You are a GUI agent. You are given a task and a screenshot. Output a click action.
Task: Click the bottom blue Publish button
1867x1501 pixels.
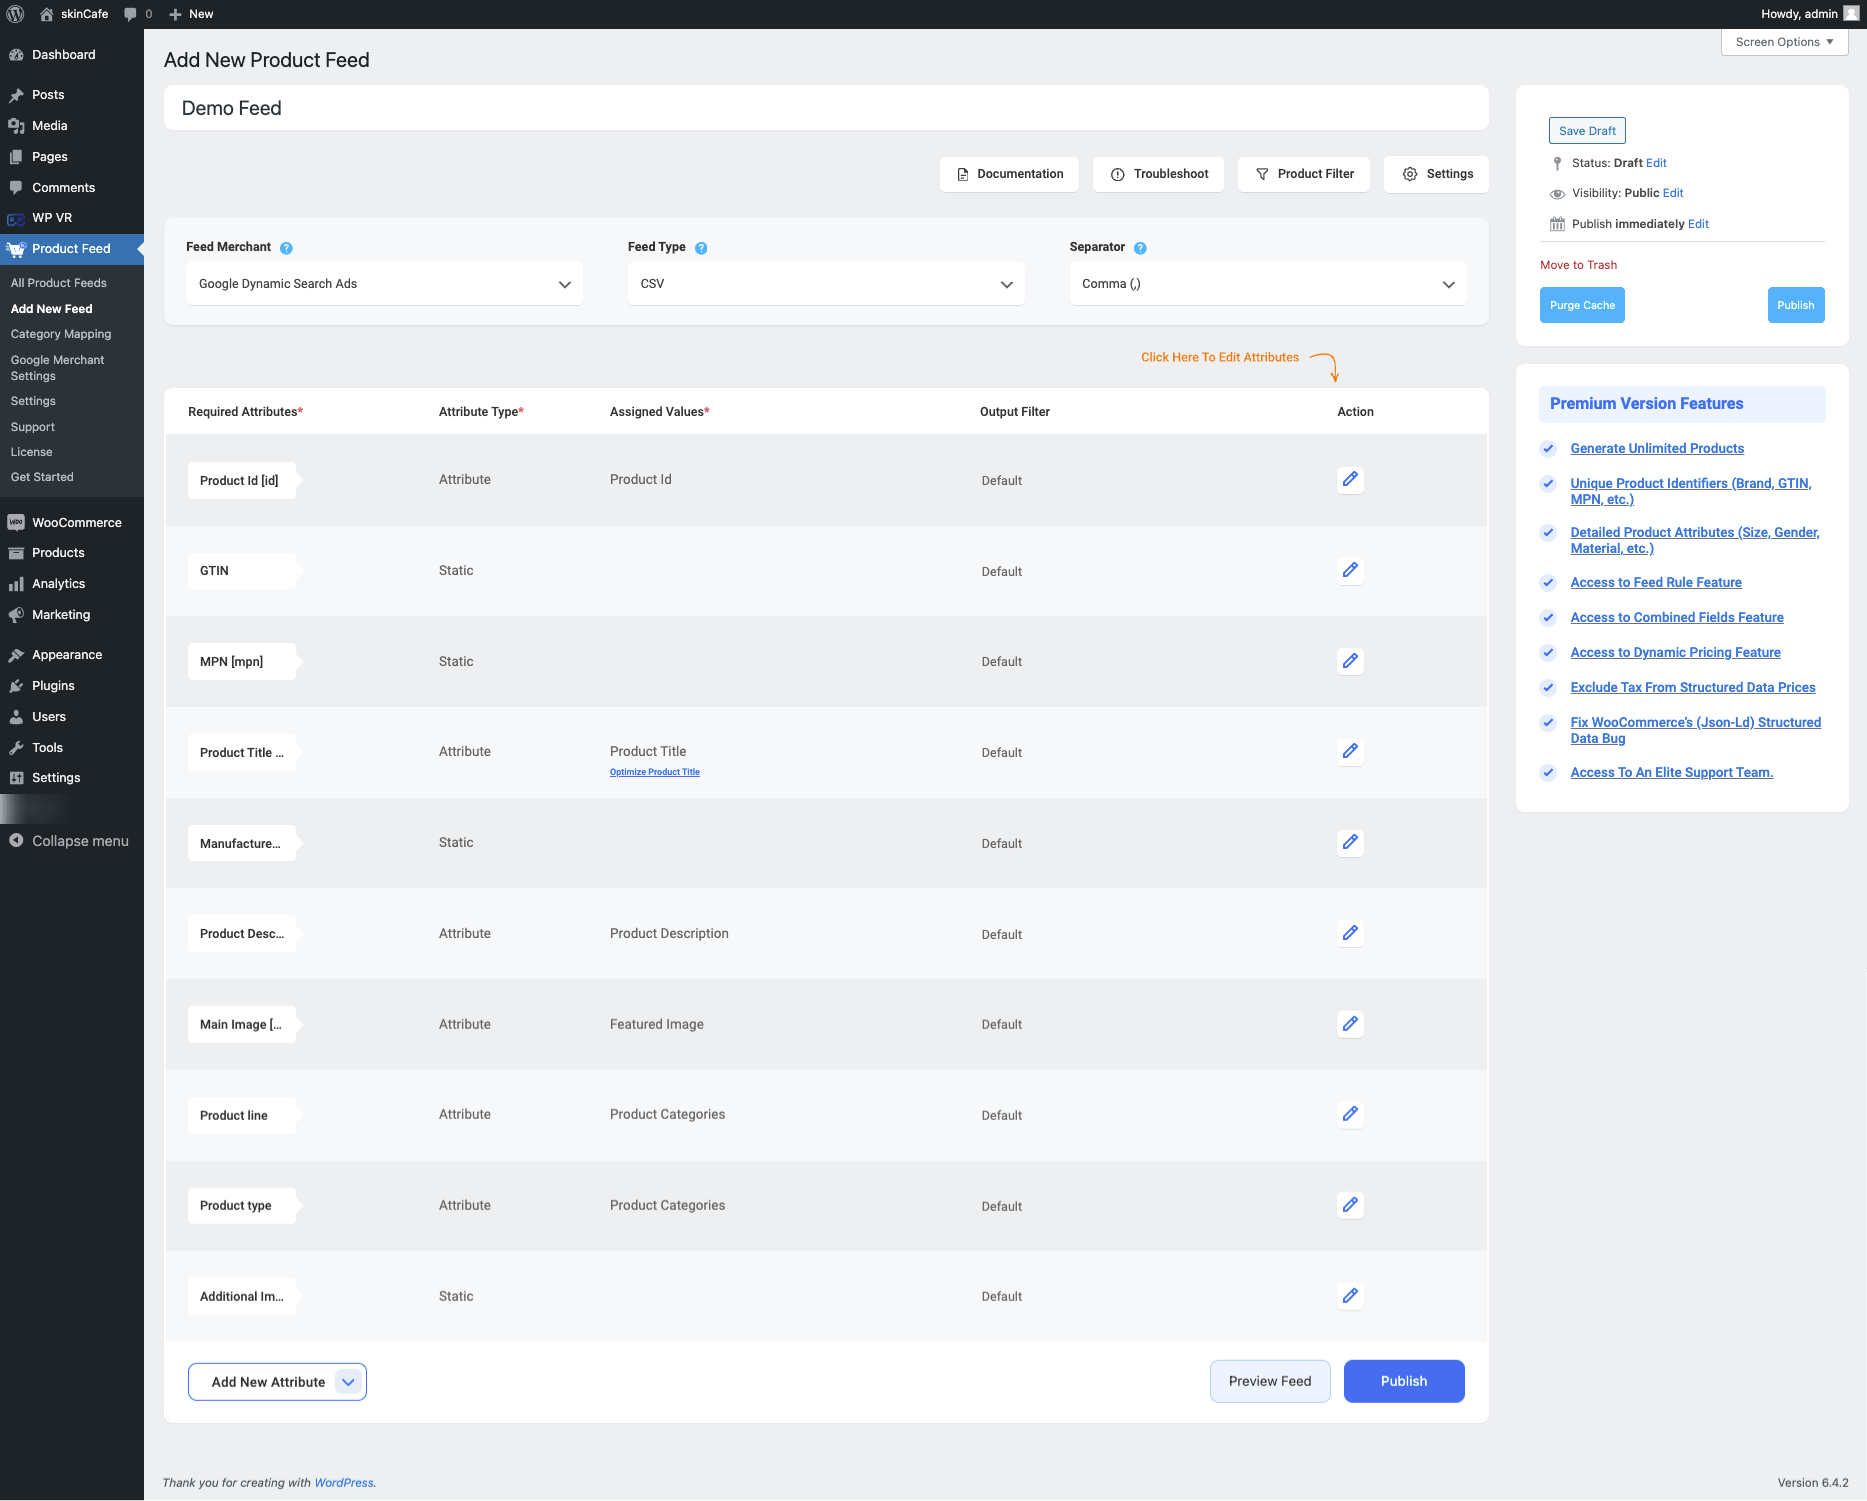tap(1404, 1381)
